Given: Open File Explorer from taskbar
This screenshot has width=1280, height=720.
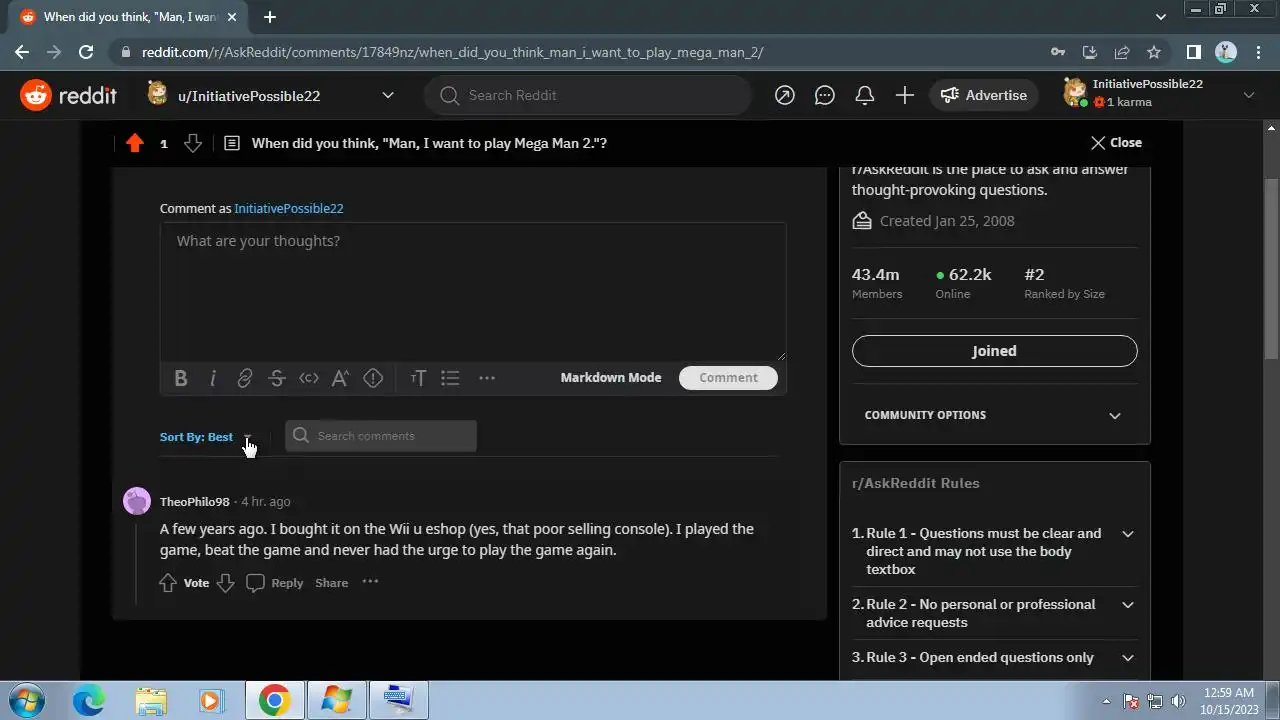Looking at the screenshot, I should 151,701.
